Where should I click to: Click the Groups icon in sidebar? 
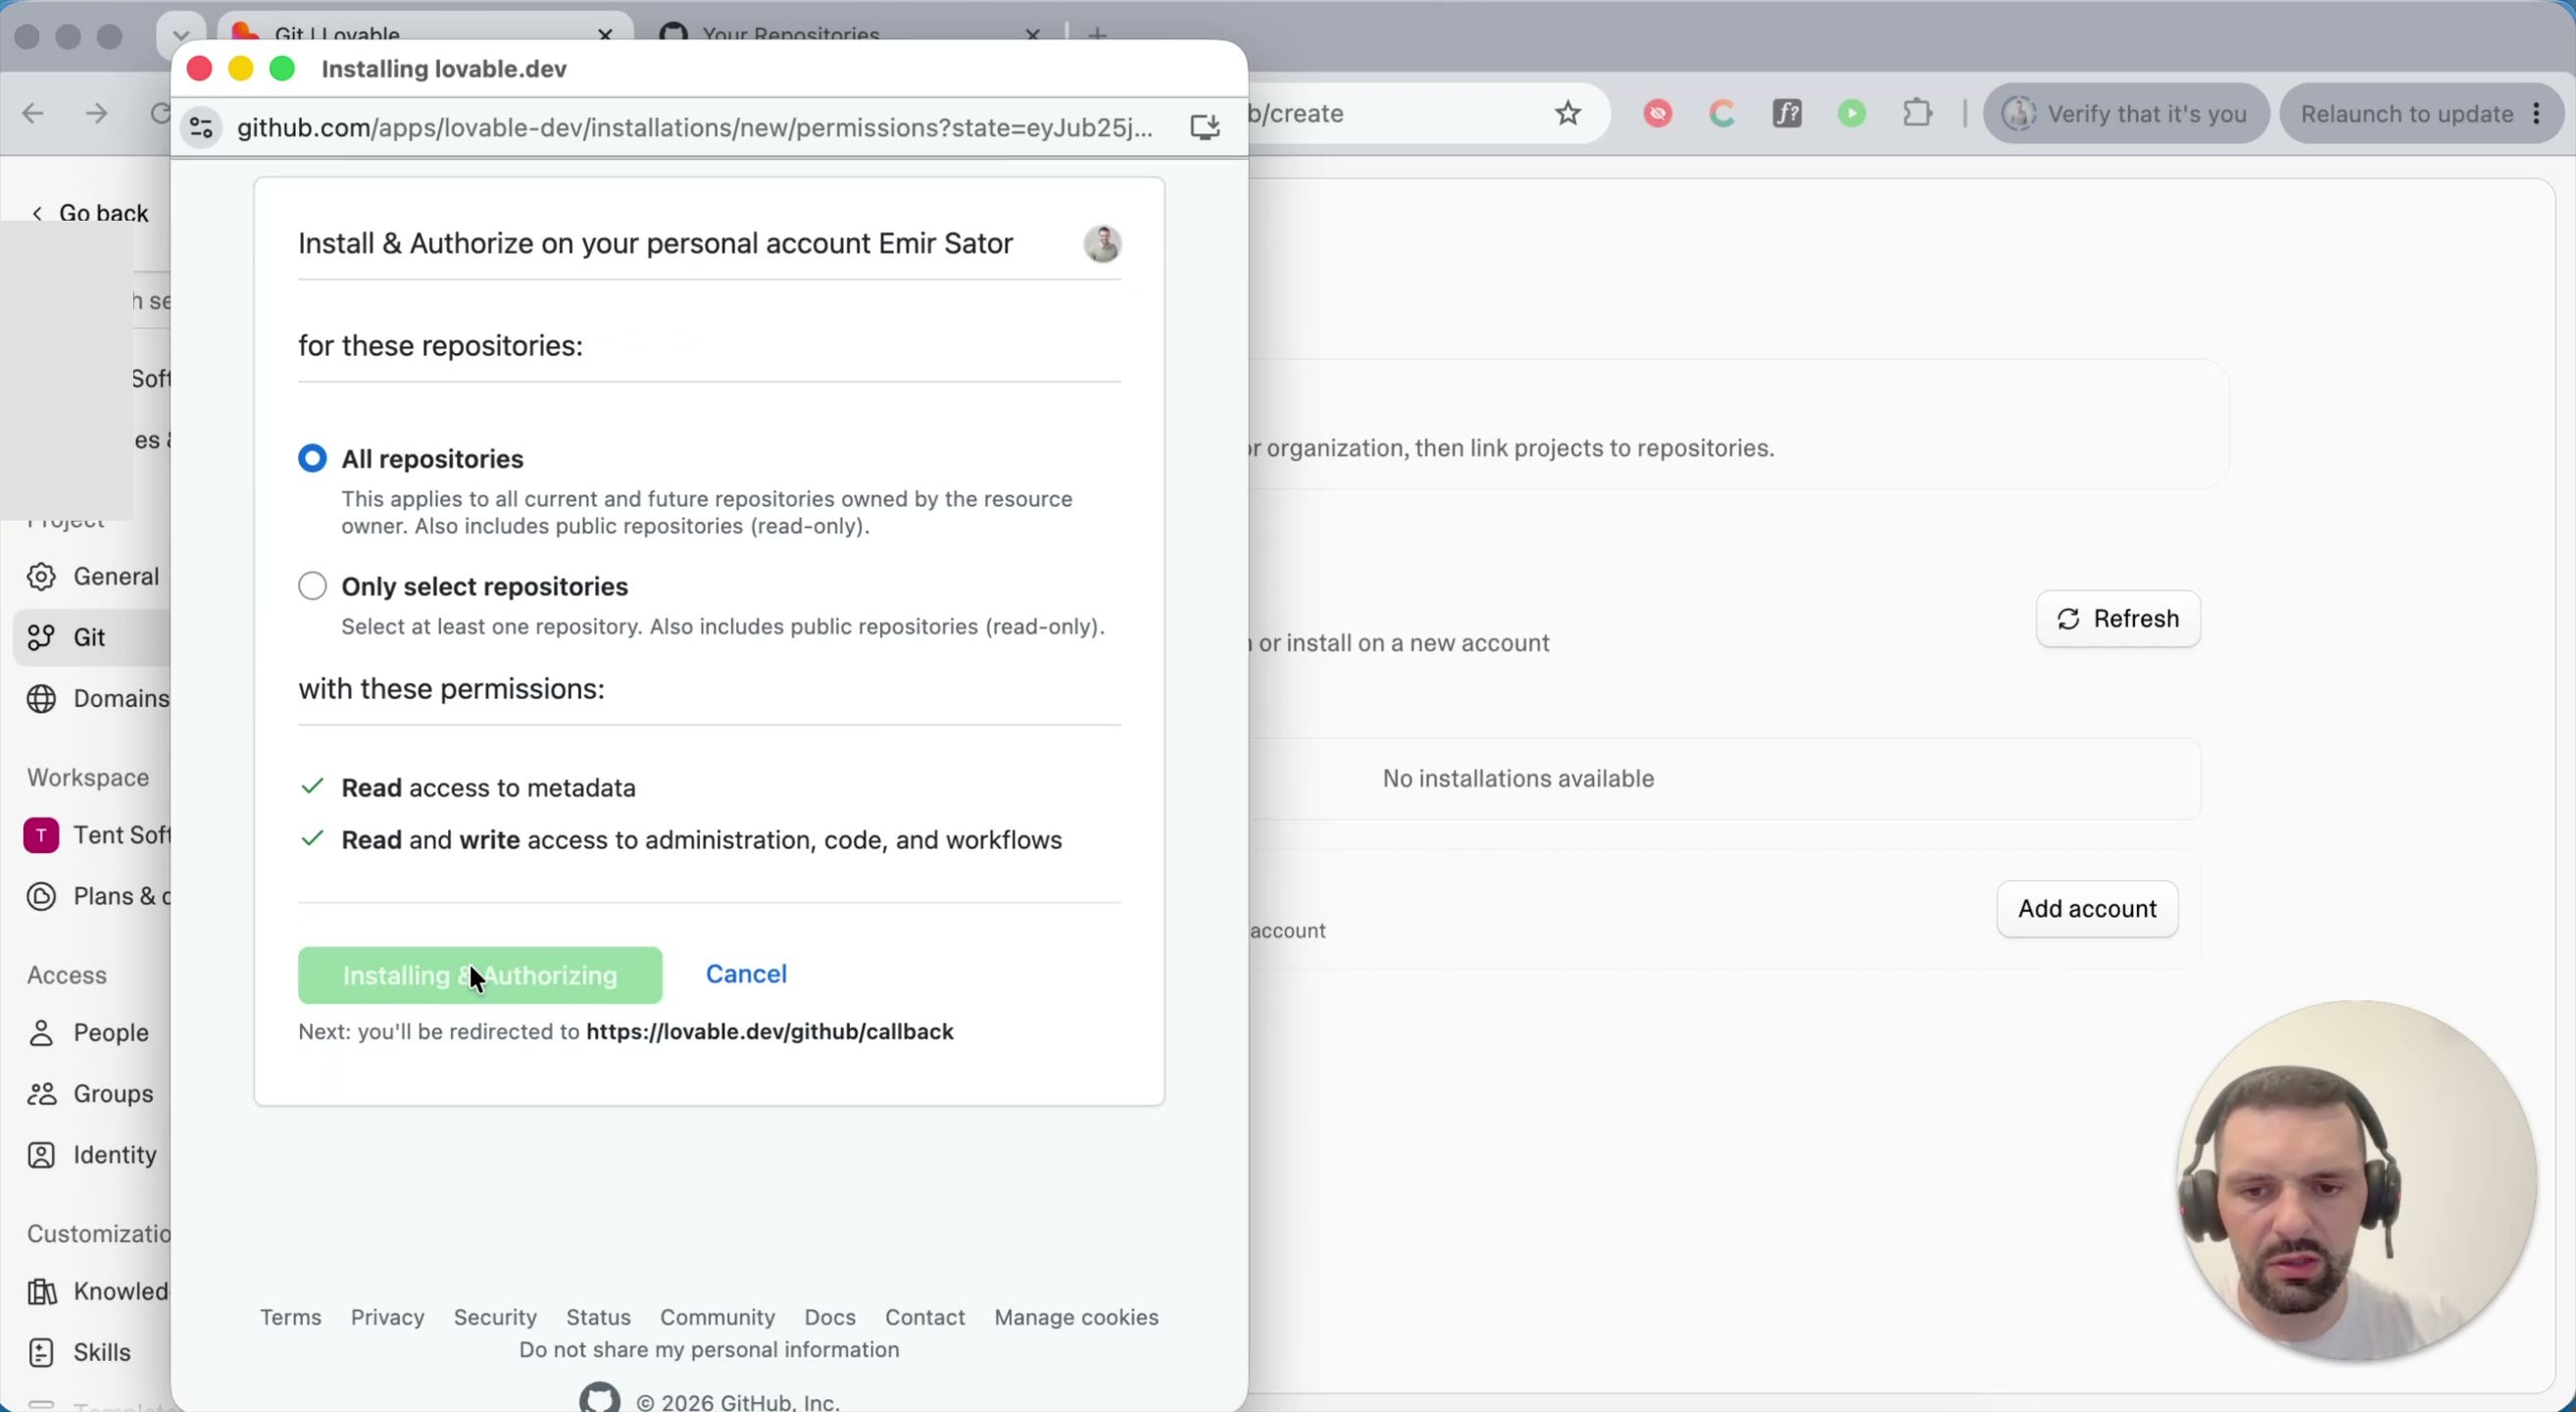(41, 1094)
